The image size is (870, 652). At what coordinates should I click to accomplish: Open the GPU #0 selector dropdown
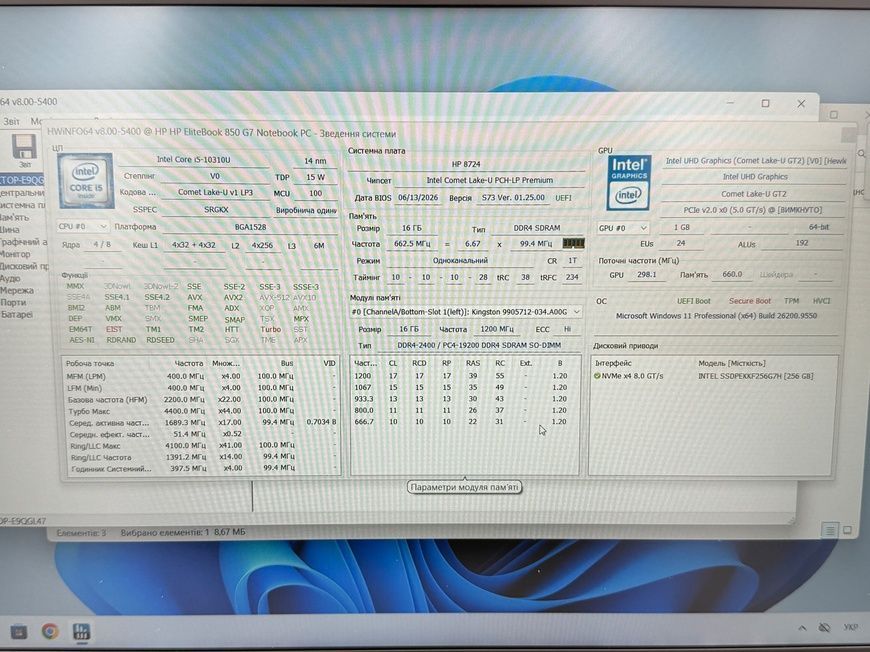[x=623, y=228]
